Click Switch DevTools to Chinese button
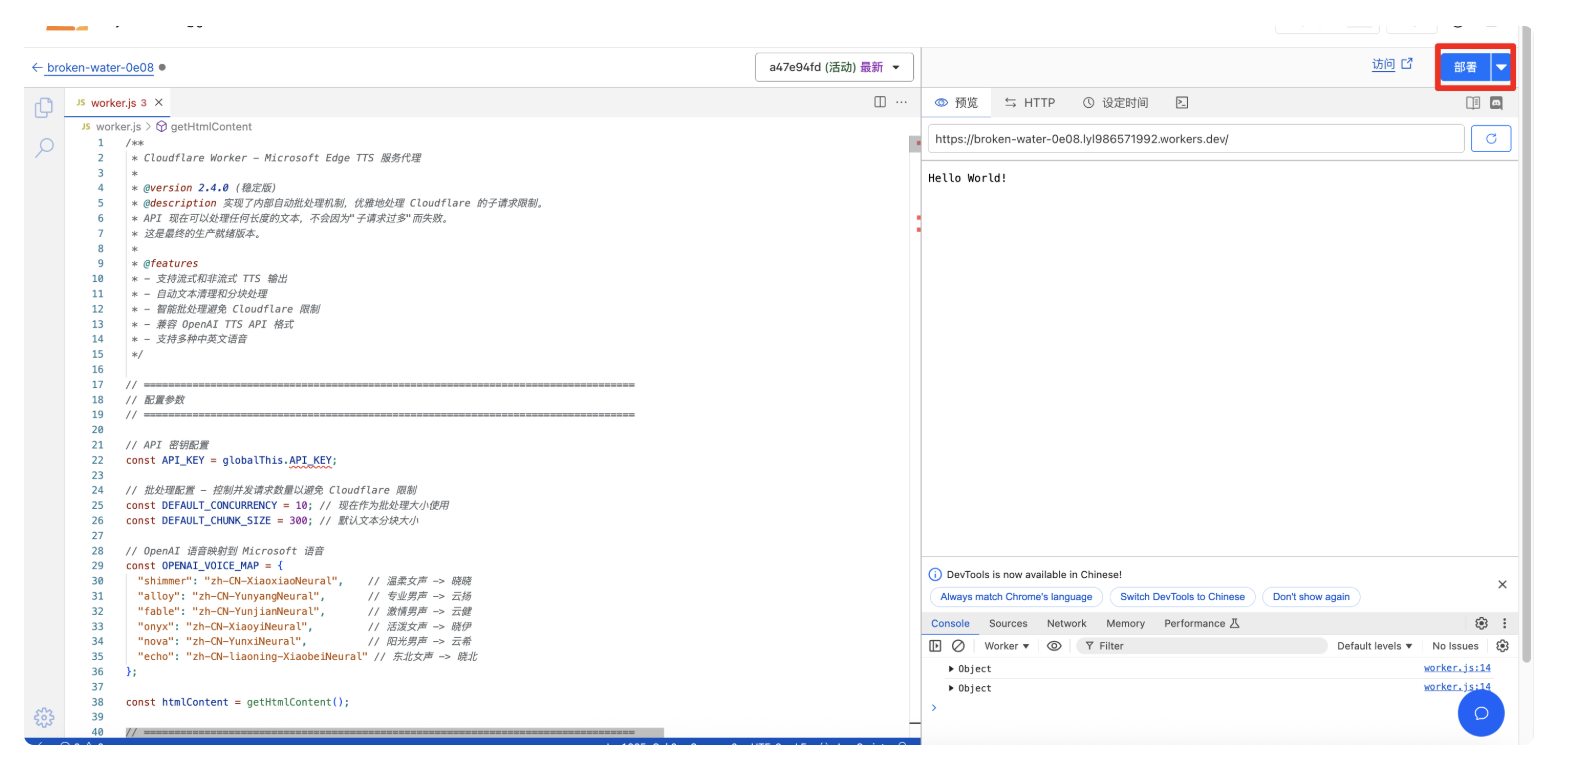This screenshot has height=772, width=1580. pyautogui.click(x=1182, y=597)
